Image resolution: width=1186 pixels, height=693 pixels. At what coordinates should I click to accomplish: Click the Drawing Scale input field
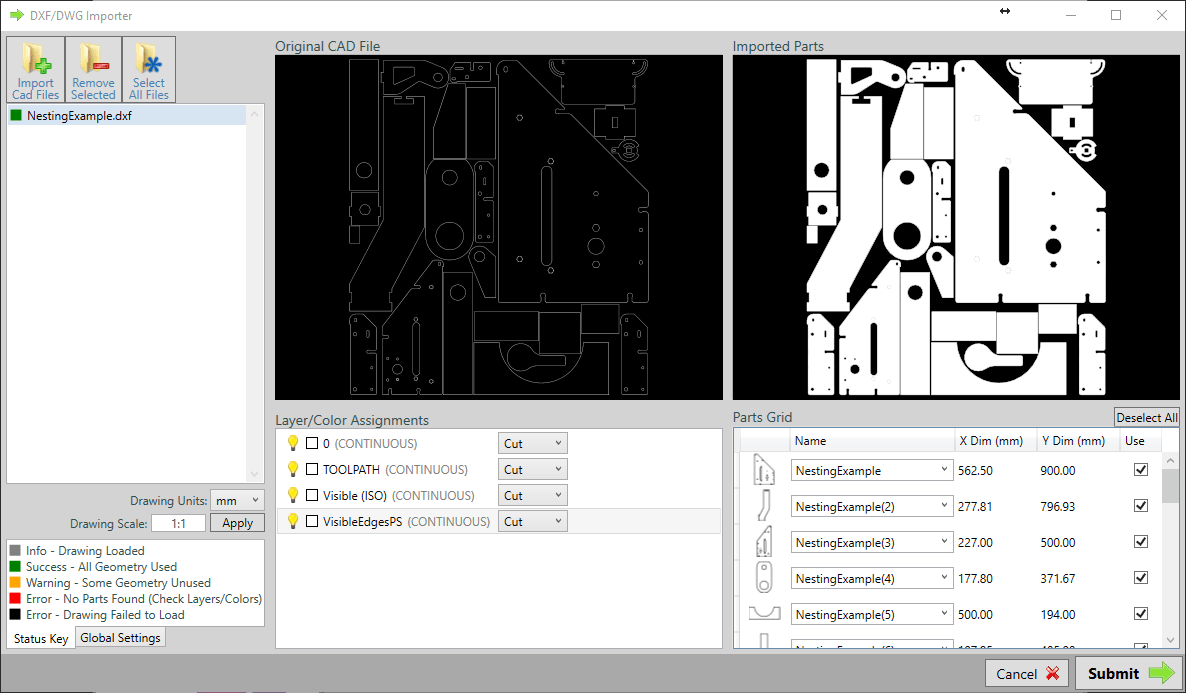point(178,523)
